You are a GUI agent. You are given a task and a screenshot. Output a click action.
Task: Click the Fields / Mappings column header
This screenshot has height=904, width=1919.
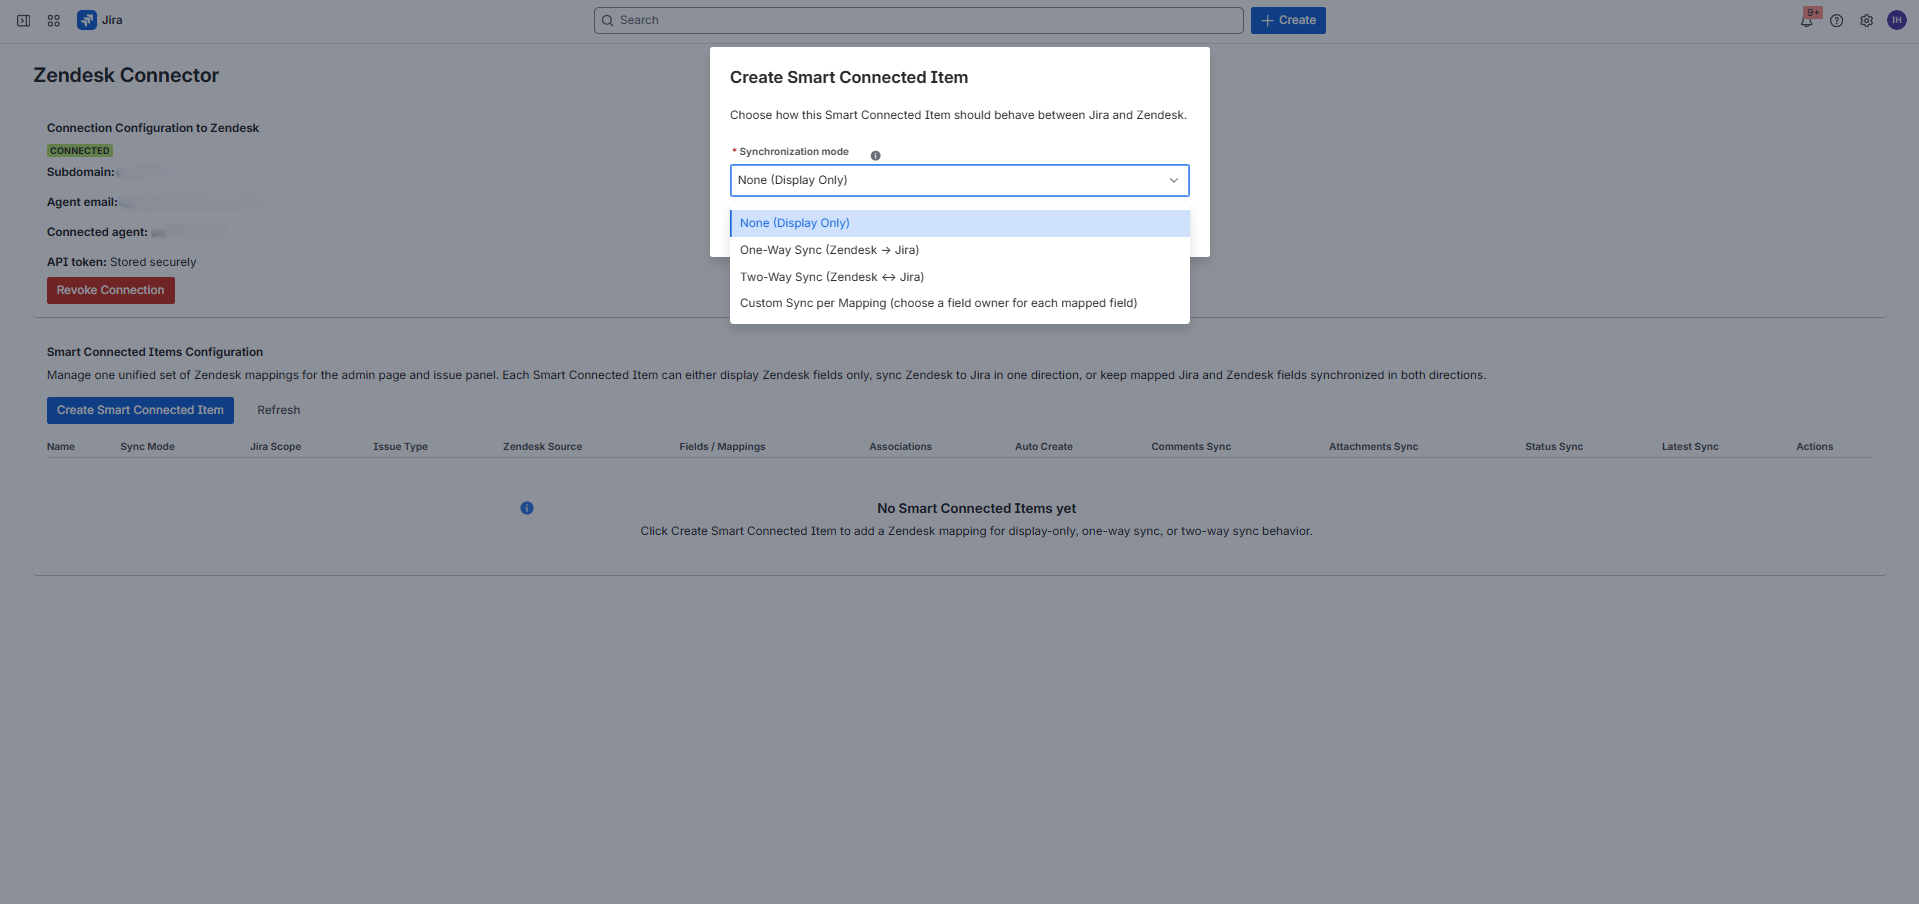pyautogui.click(x=722, y=447)
